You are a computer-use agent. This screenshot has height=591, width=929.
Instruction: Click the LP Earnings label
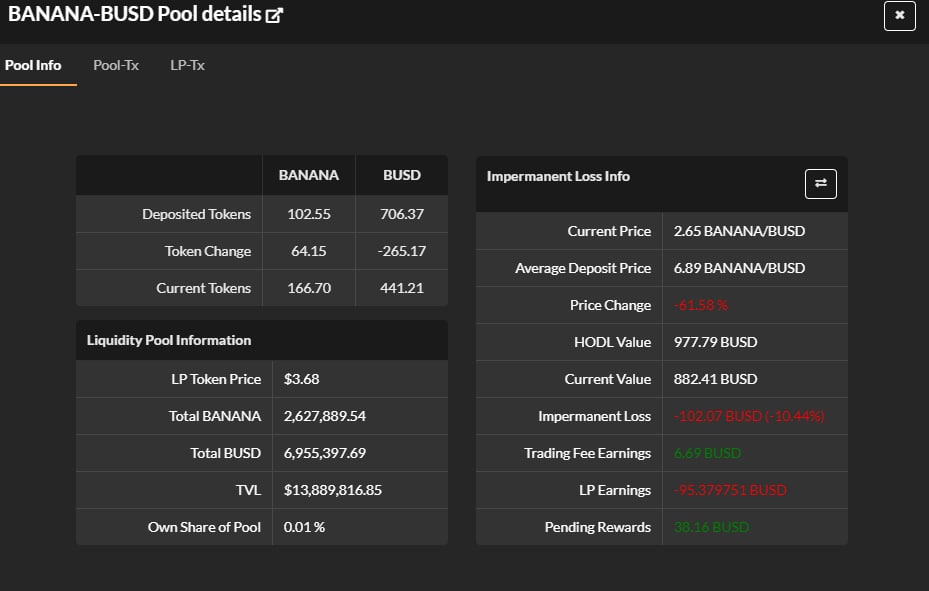coord(615,490)
